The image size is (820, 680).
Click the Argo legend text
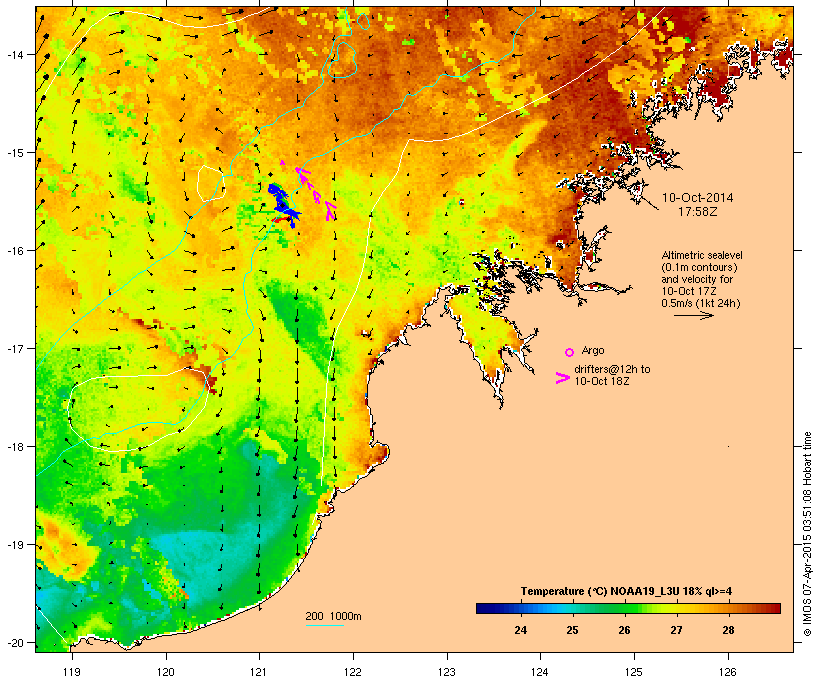(x=593, y=350)
